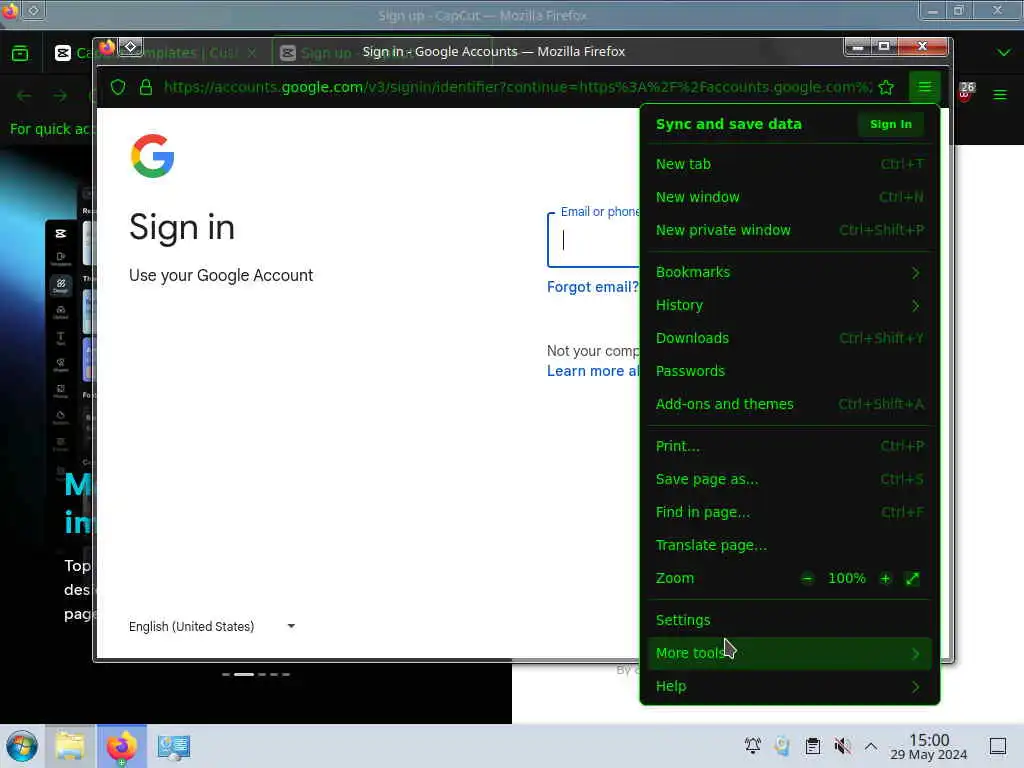Click the CapCut icon in background sidebar
The height and width of the screenshot is (768, 1024).
coord(61,233)
